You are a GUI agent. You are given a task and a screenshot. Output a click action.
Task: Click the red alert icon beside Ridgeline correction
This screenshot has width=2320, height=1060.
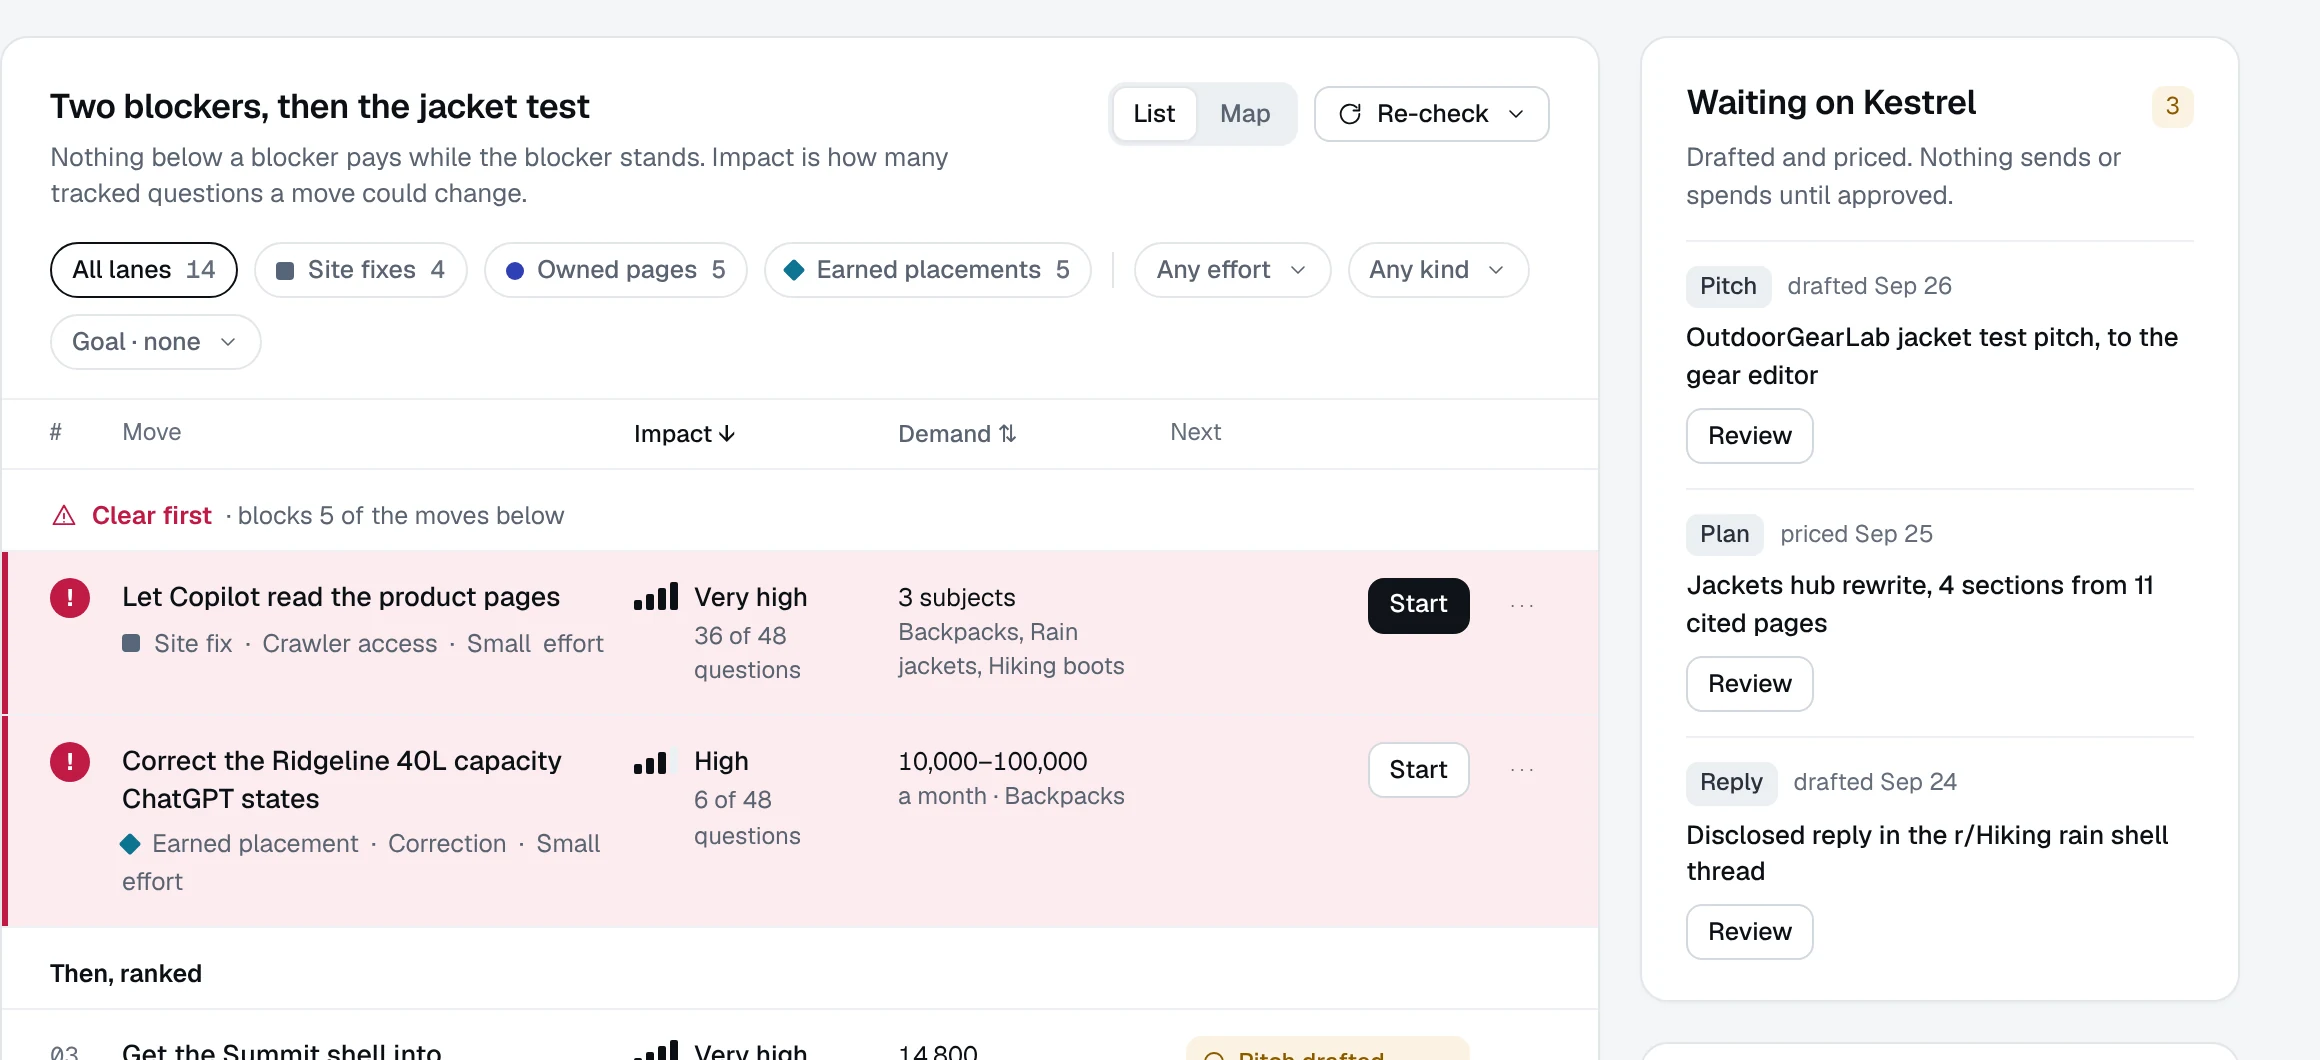click(70, 762)
